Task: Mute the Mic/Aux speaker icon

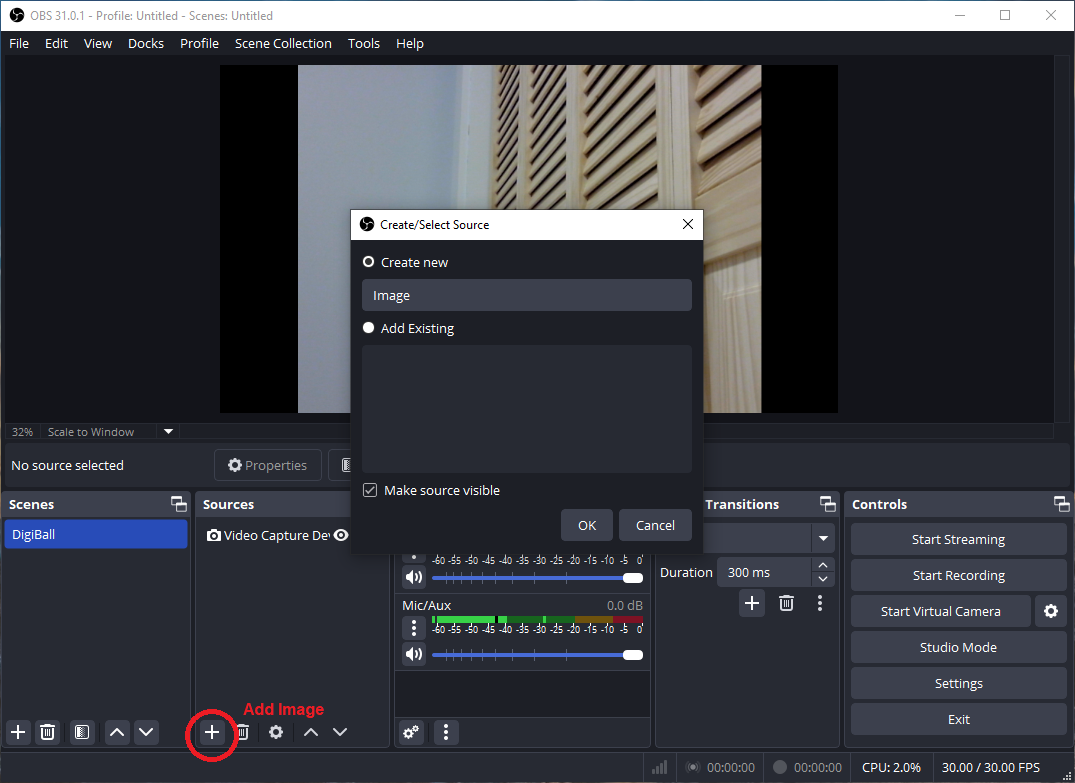Action: (413, 655)
